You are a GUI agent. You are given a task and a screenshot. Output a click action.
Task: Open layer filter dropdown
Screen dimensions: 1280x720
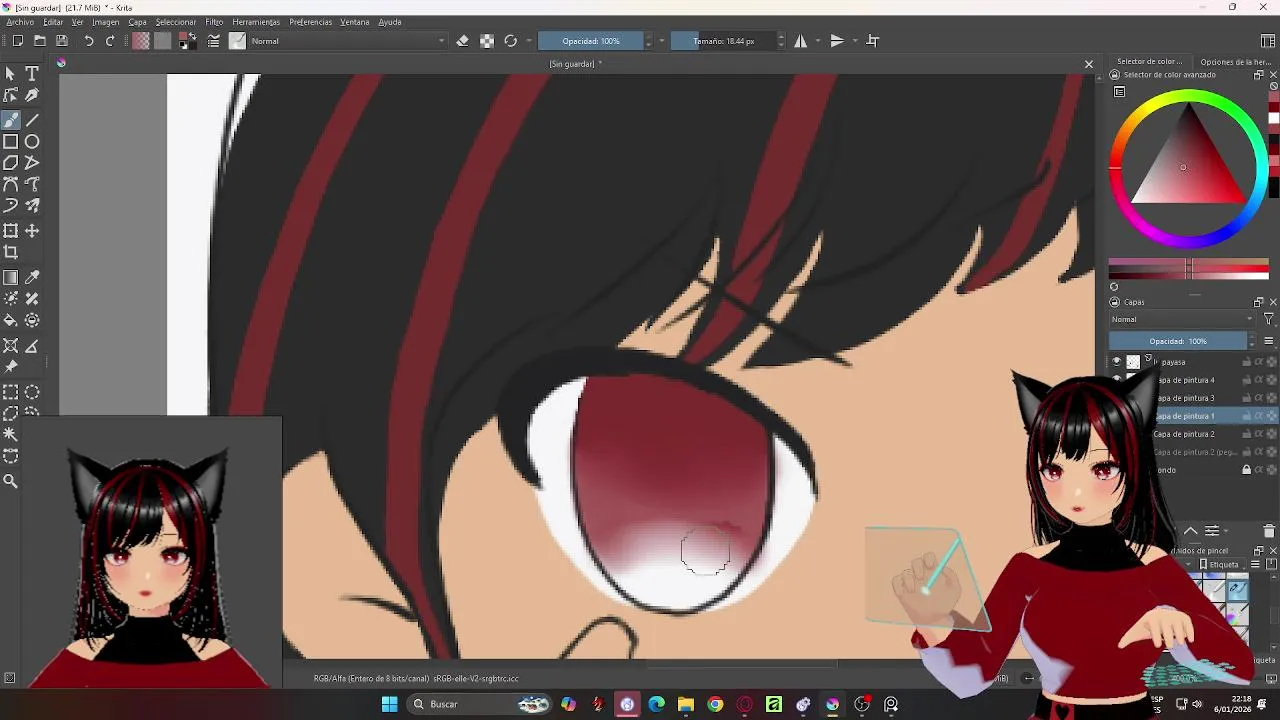coord(1269,320)
